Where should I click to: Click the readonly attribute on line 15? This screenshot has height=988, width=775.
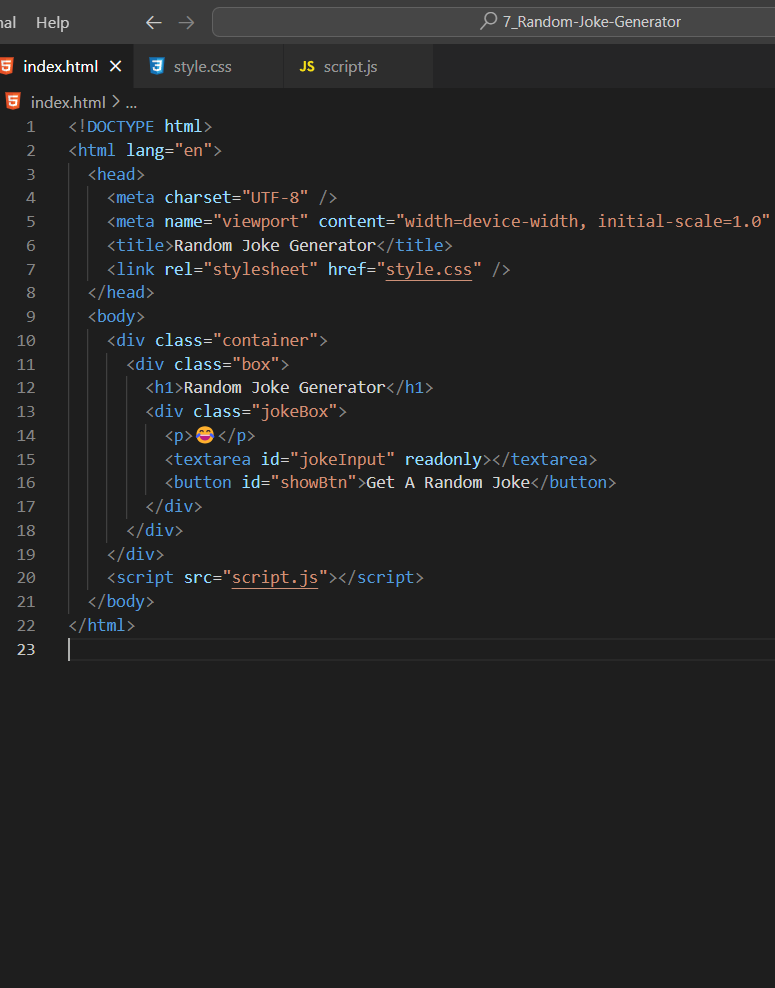click(x=443, y=459)
